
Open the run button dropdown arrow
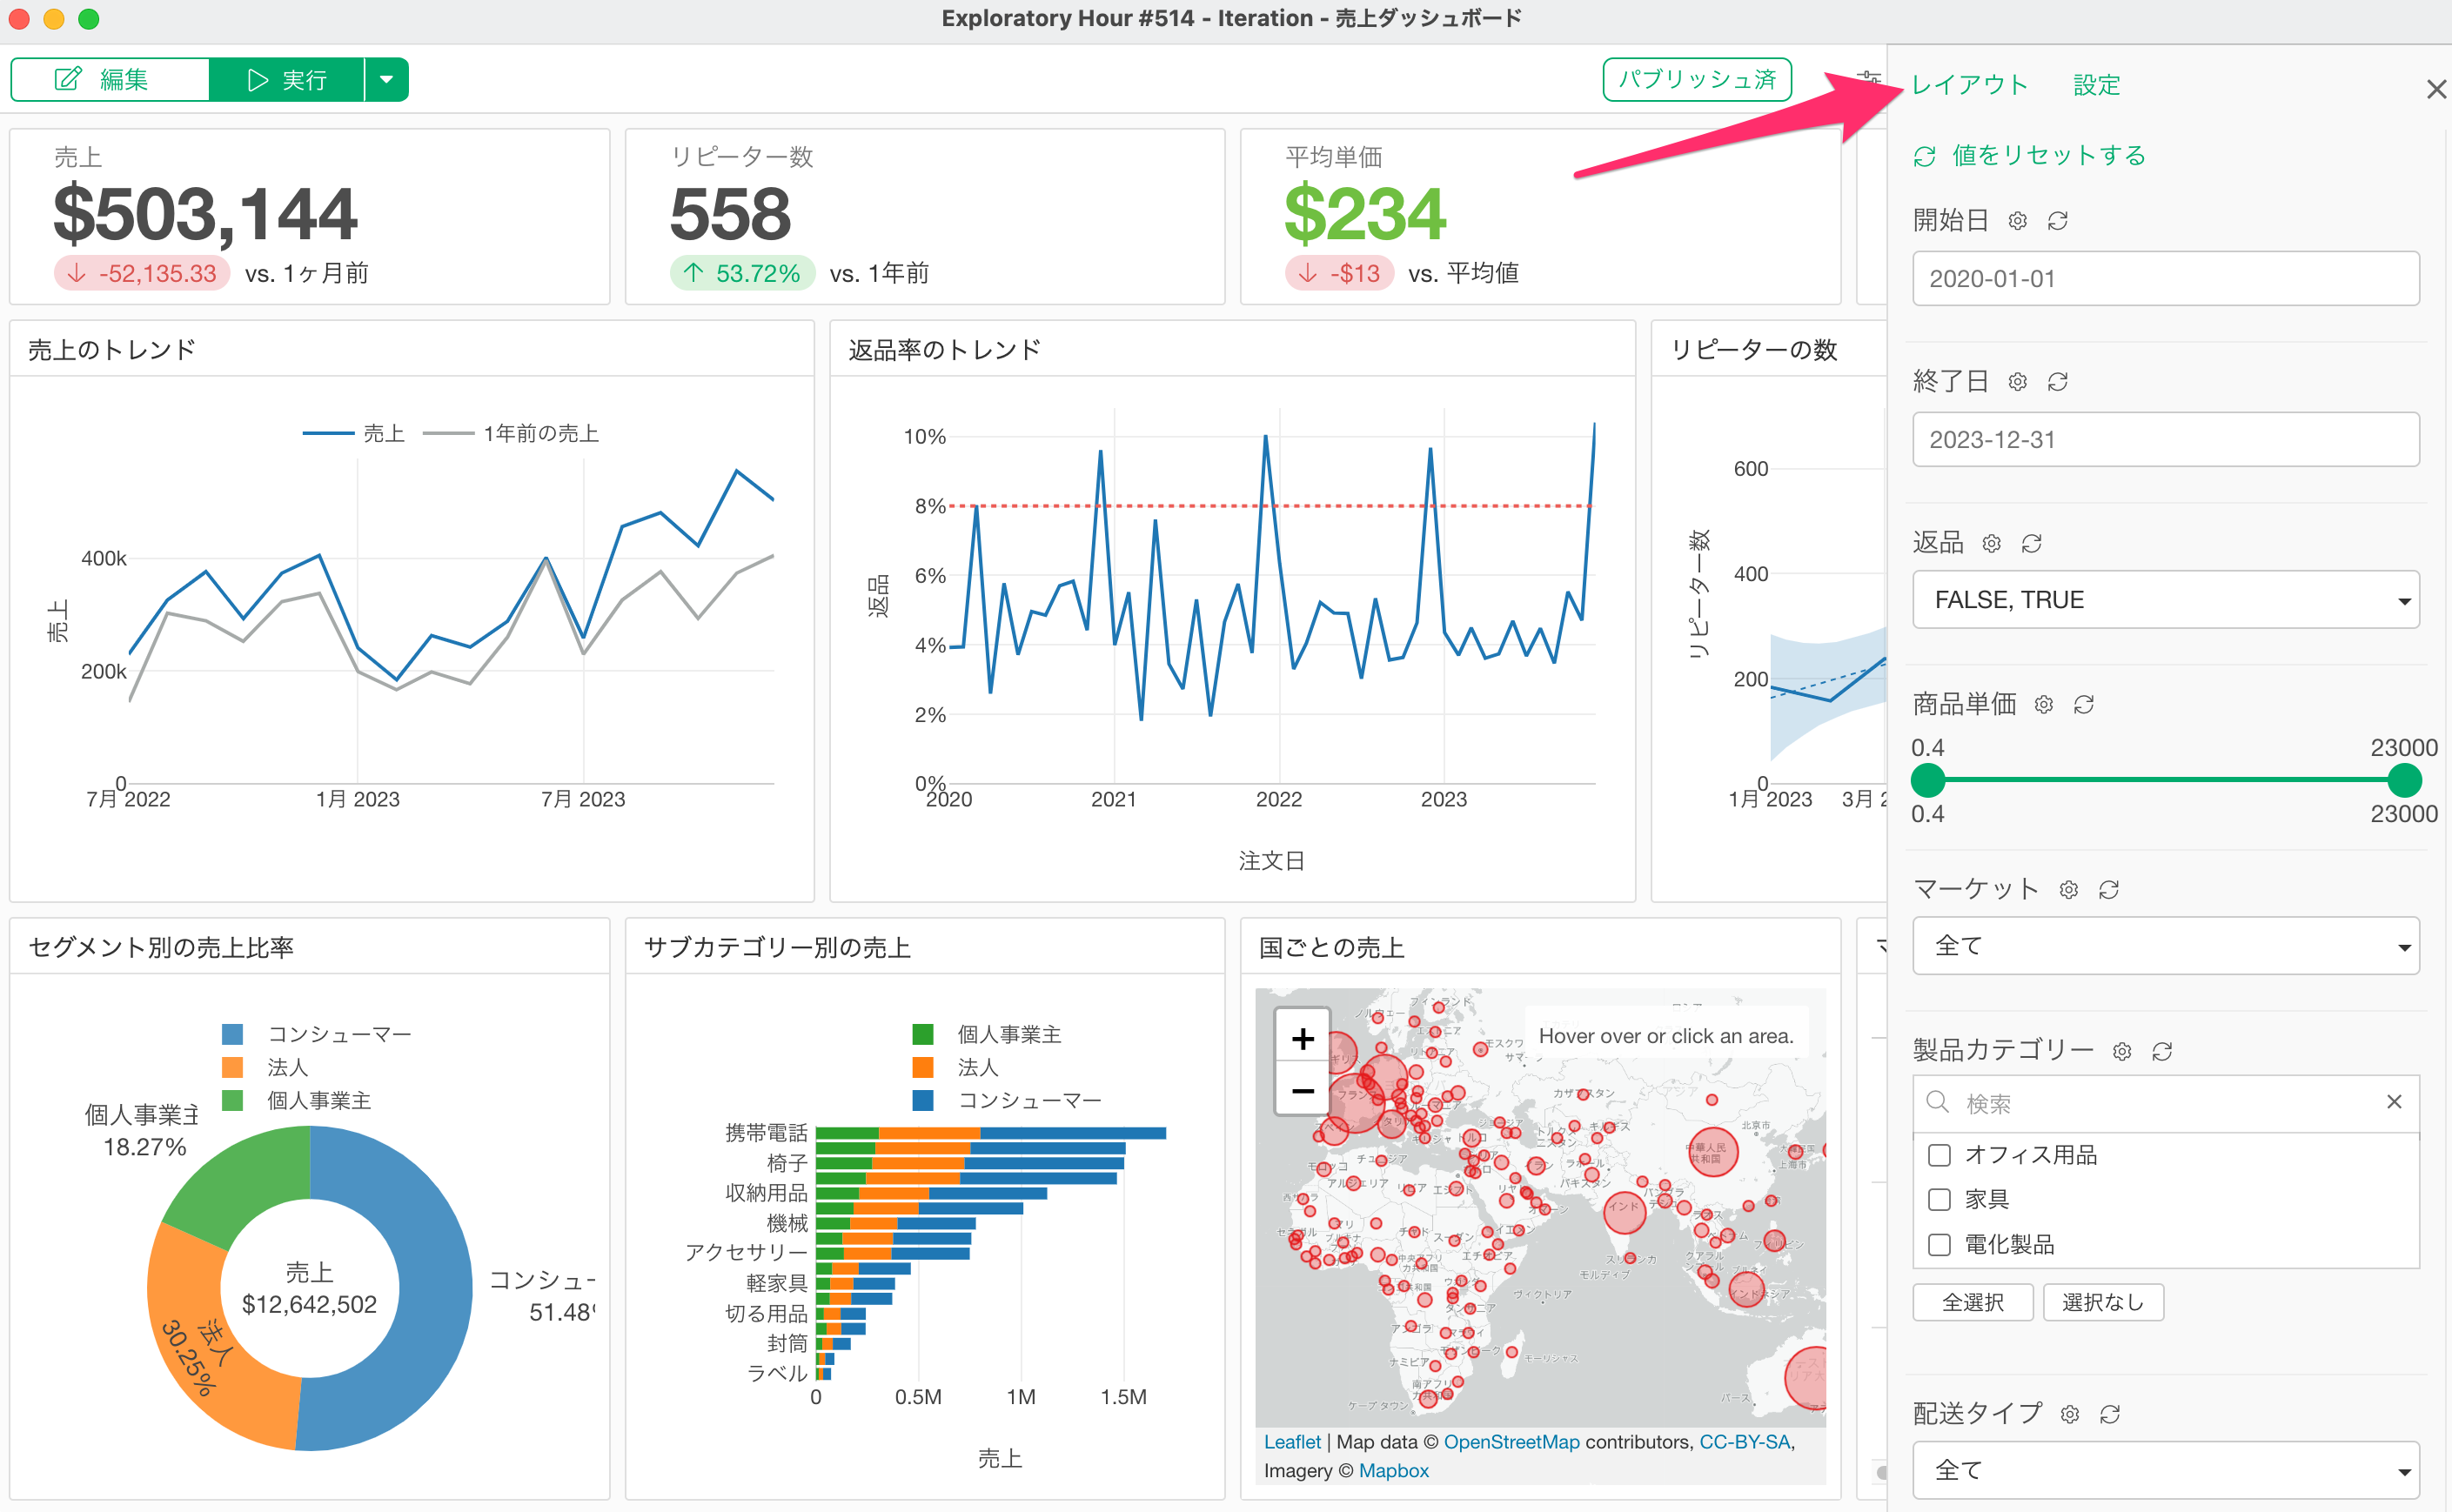386,79
